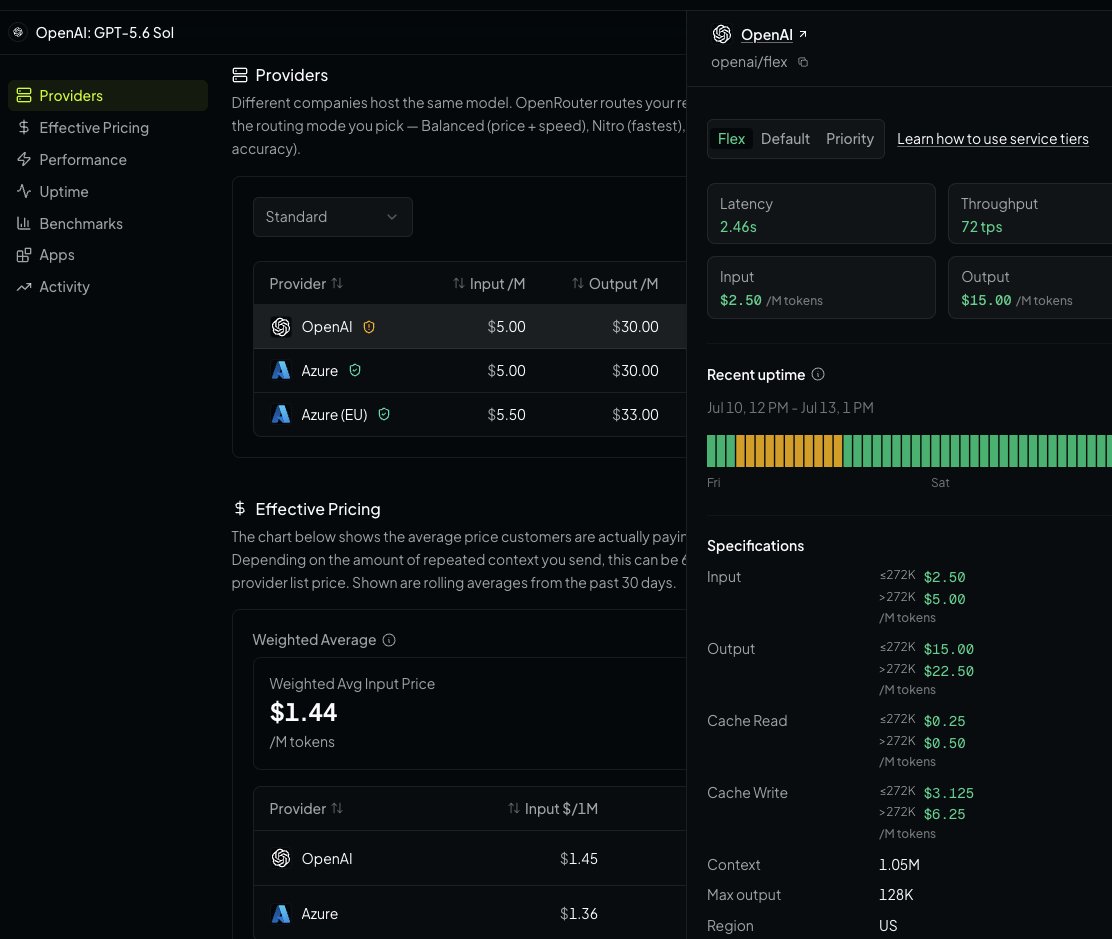Screen dimensions: 1112x939
Task: Click the Input $2.50 /M tokens card
Action: [821, 288]
